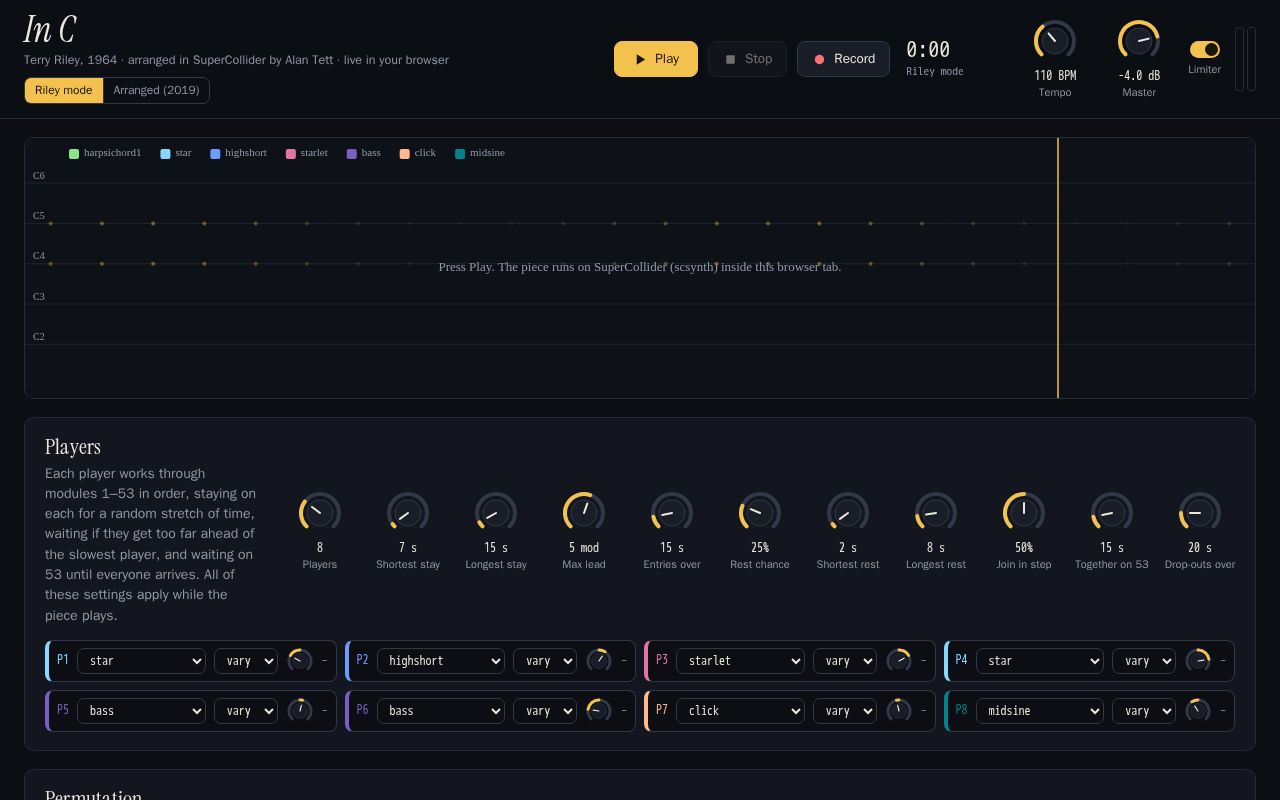Click the P5 player level knob

click(300, 711)
